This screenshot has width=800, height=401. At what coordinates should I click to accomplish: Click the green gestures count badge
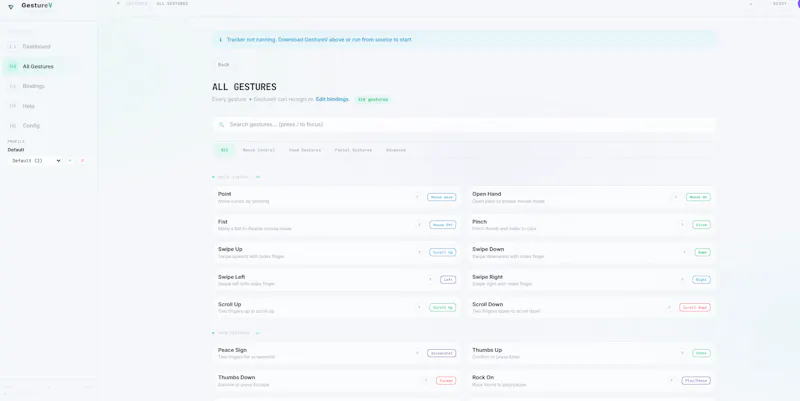(372, 99)
